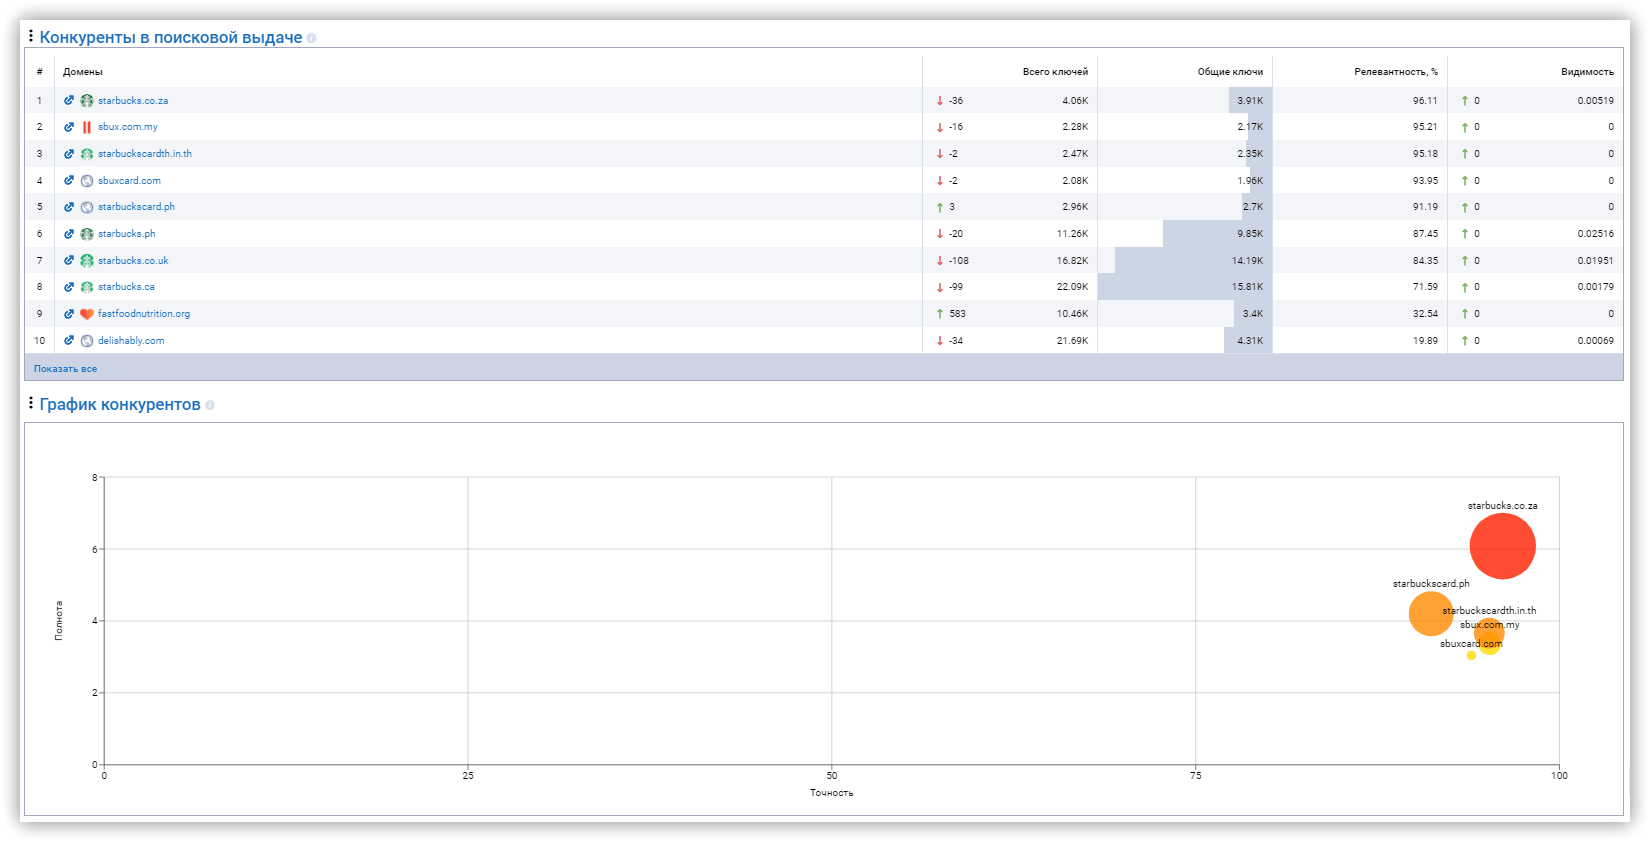
Task: Click 15.81K common keys for starbucks.ca
Action: click(1247, 287)
